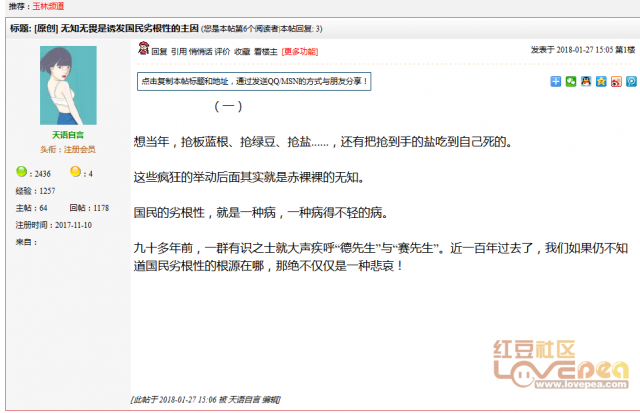640x413 pixels.
Task: Click 引用 to quote this post
Action: [x=178, y=52]
